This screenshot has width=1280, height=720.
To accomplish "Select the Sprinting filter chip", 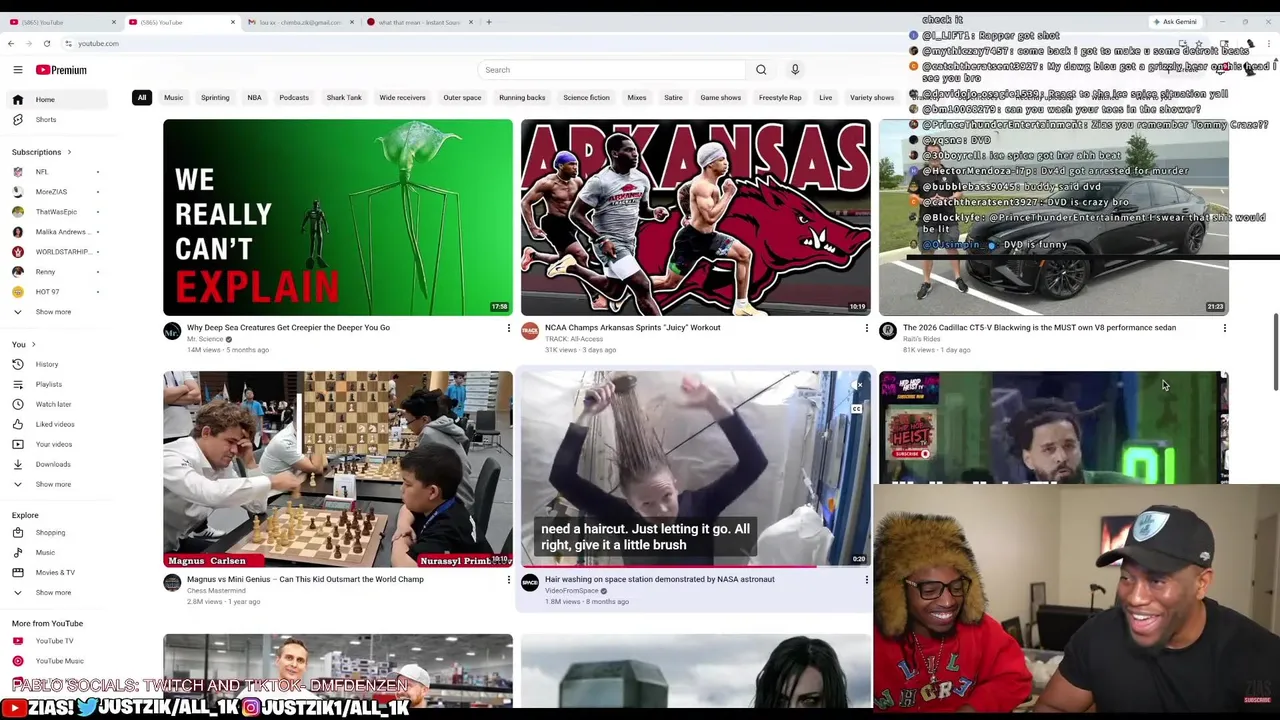I will coord(215,97).
